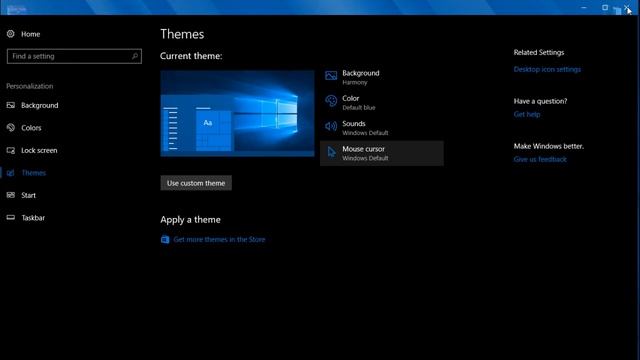
Task: Open Start page from sidebar label
Action: [29, 195]
